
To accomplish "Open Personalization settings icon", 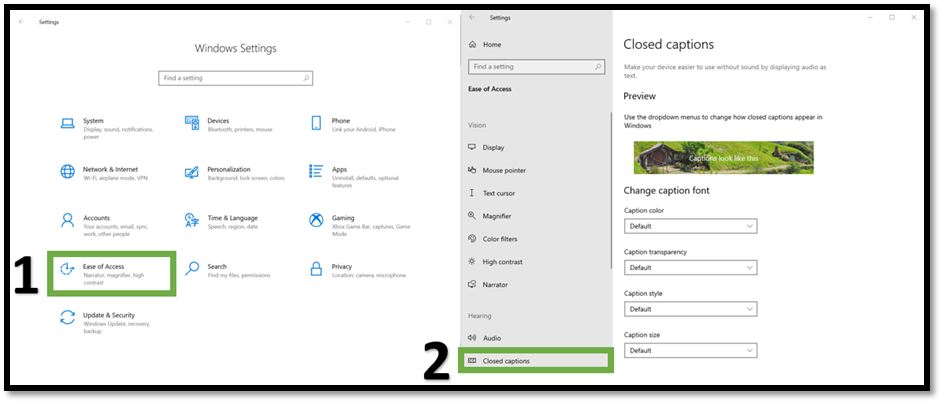I will pos(192,173).
